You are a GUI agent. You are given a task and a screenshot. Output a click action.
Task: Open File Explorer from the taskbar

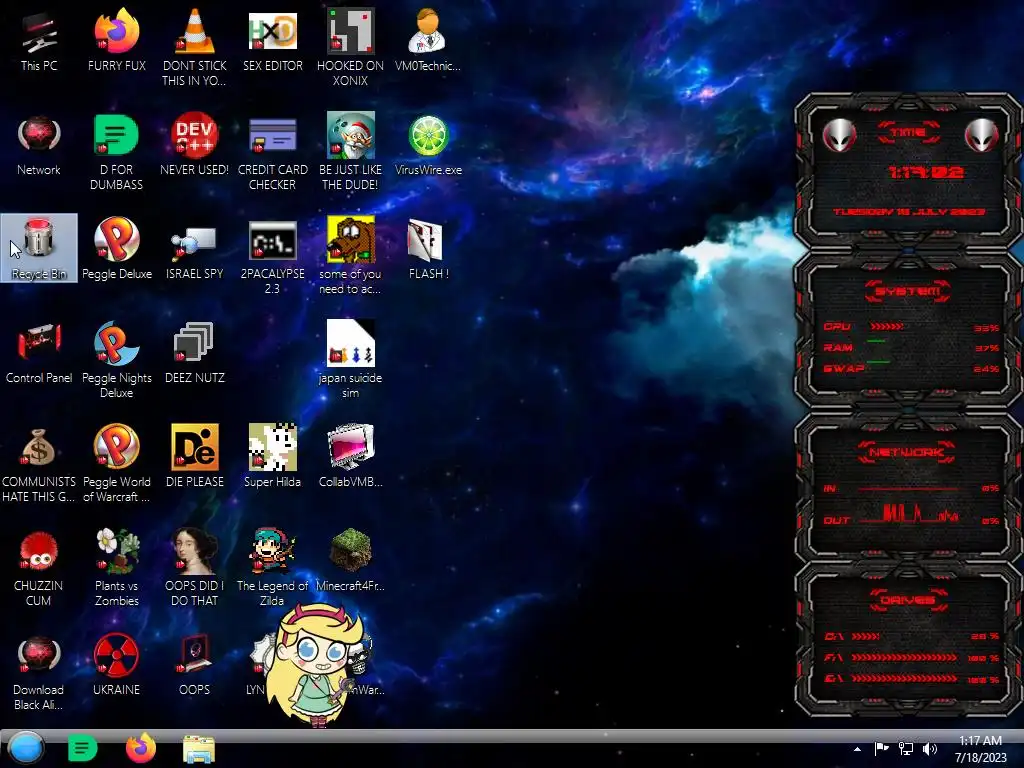pyautogui.click(x=199, y=748)
